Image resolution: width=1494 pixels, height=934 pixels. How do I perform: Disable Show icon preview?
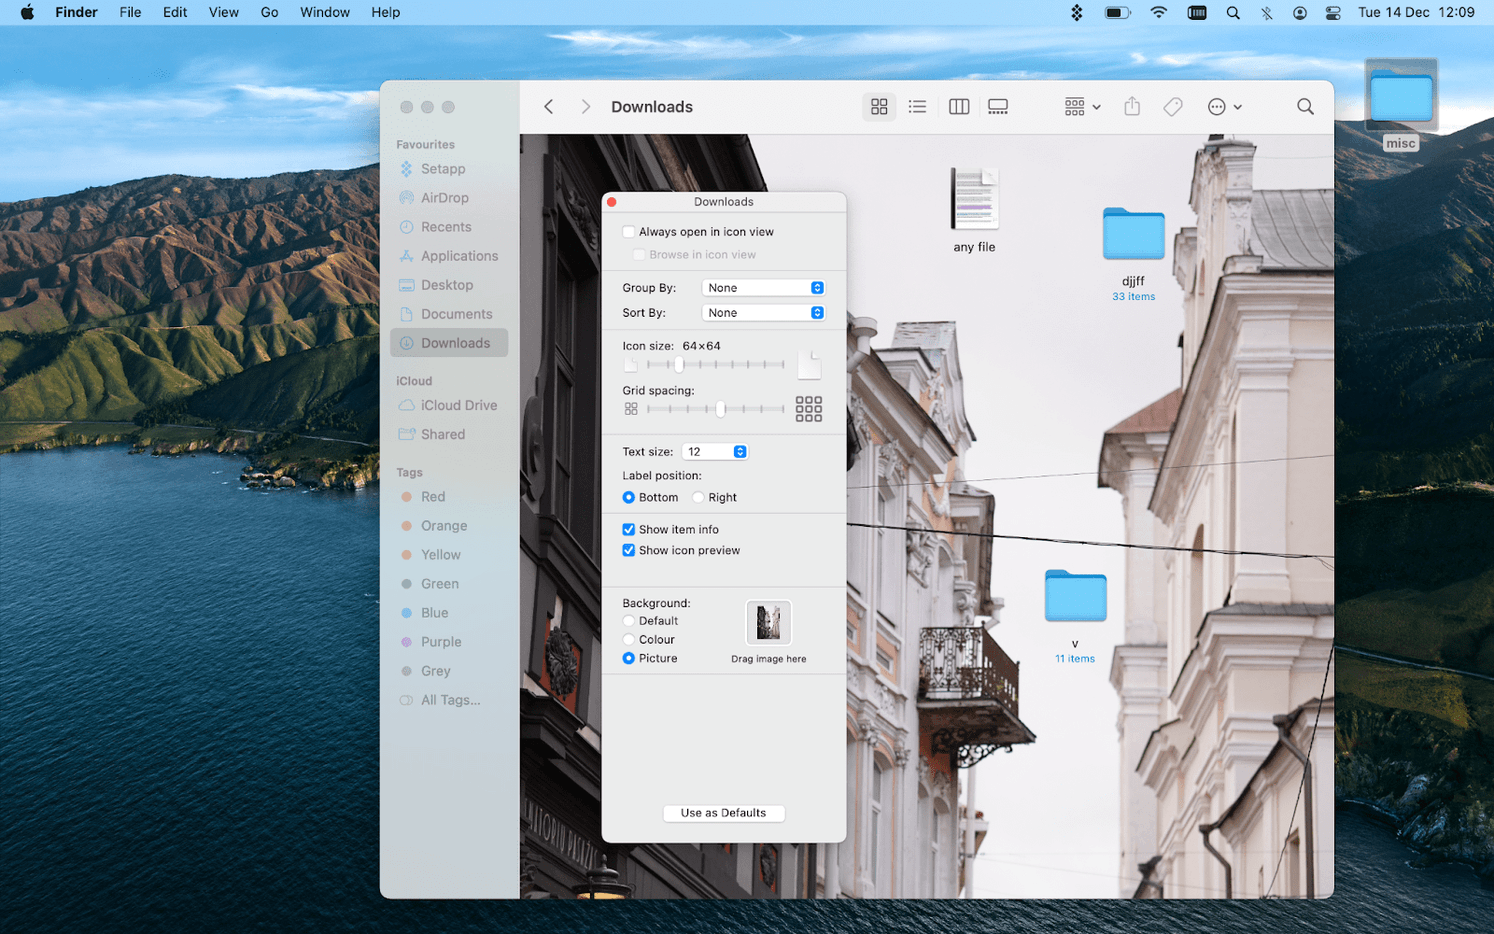pyautogui.click(x=628, y=550)
